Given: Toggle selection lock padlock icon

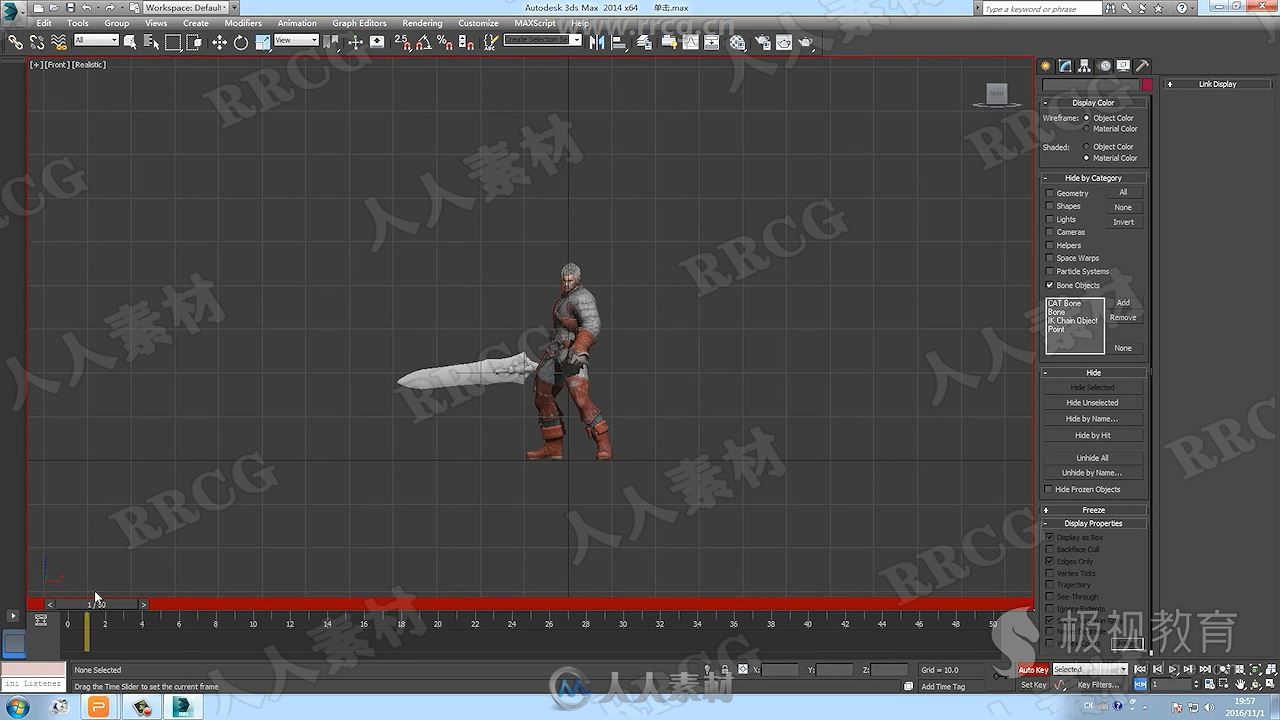Looking at the screenshot, I should pyautogui.click(x=724, y=669).
